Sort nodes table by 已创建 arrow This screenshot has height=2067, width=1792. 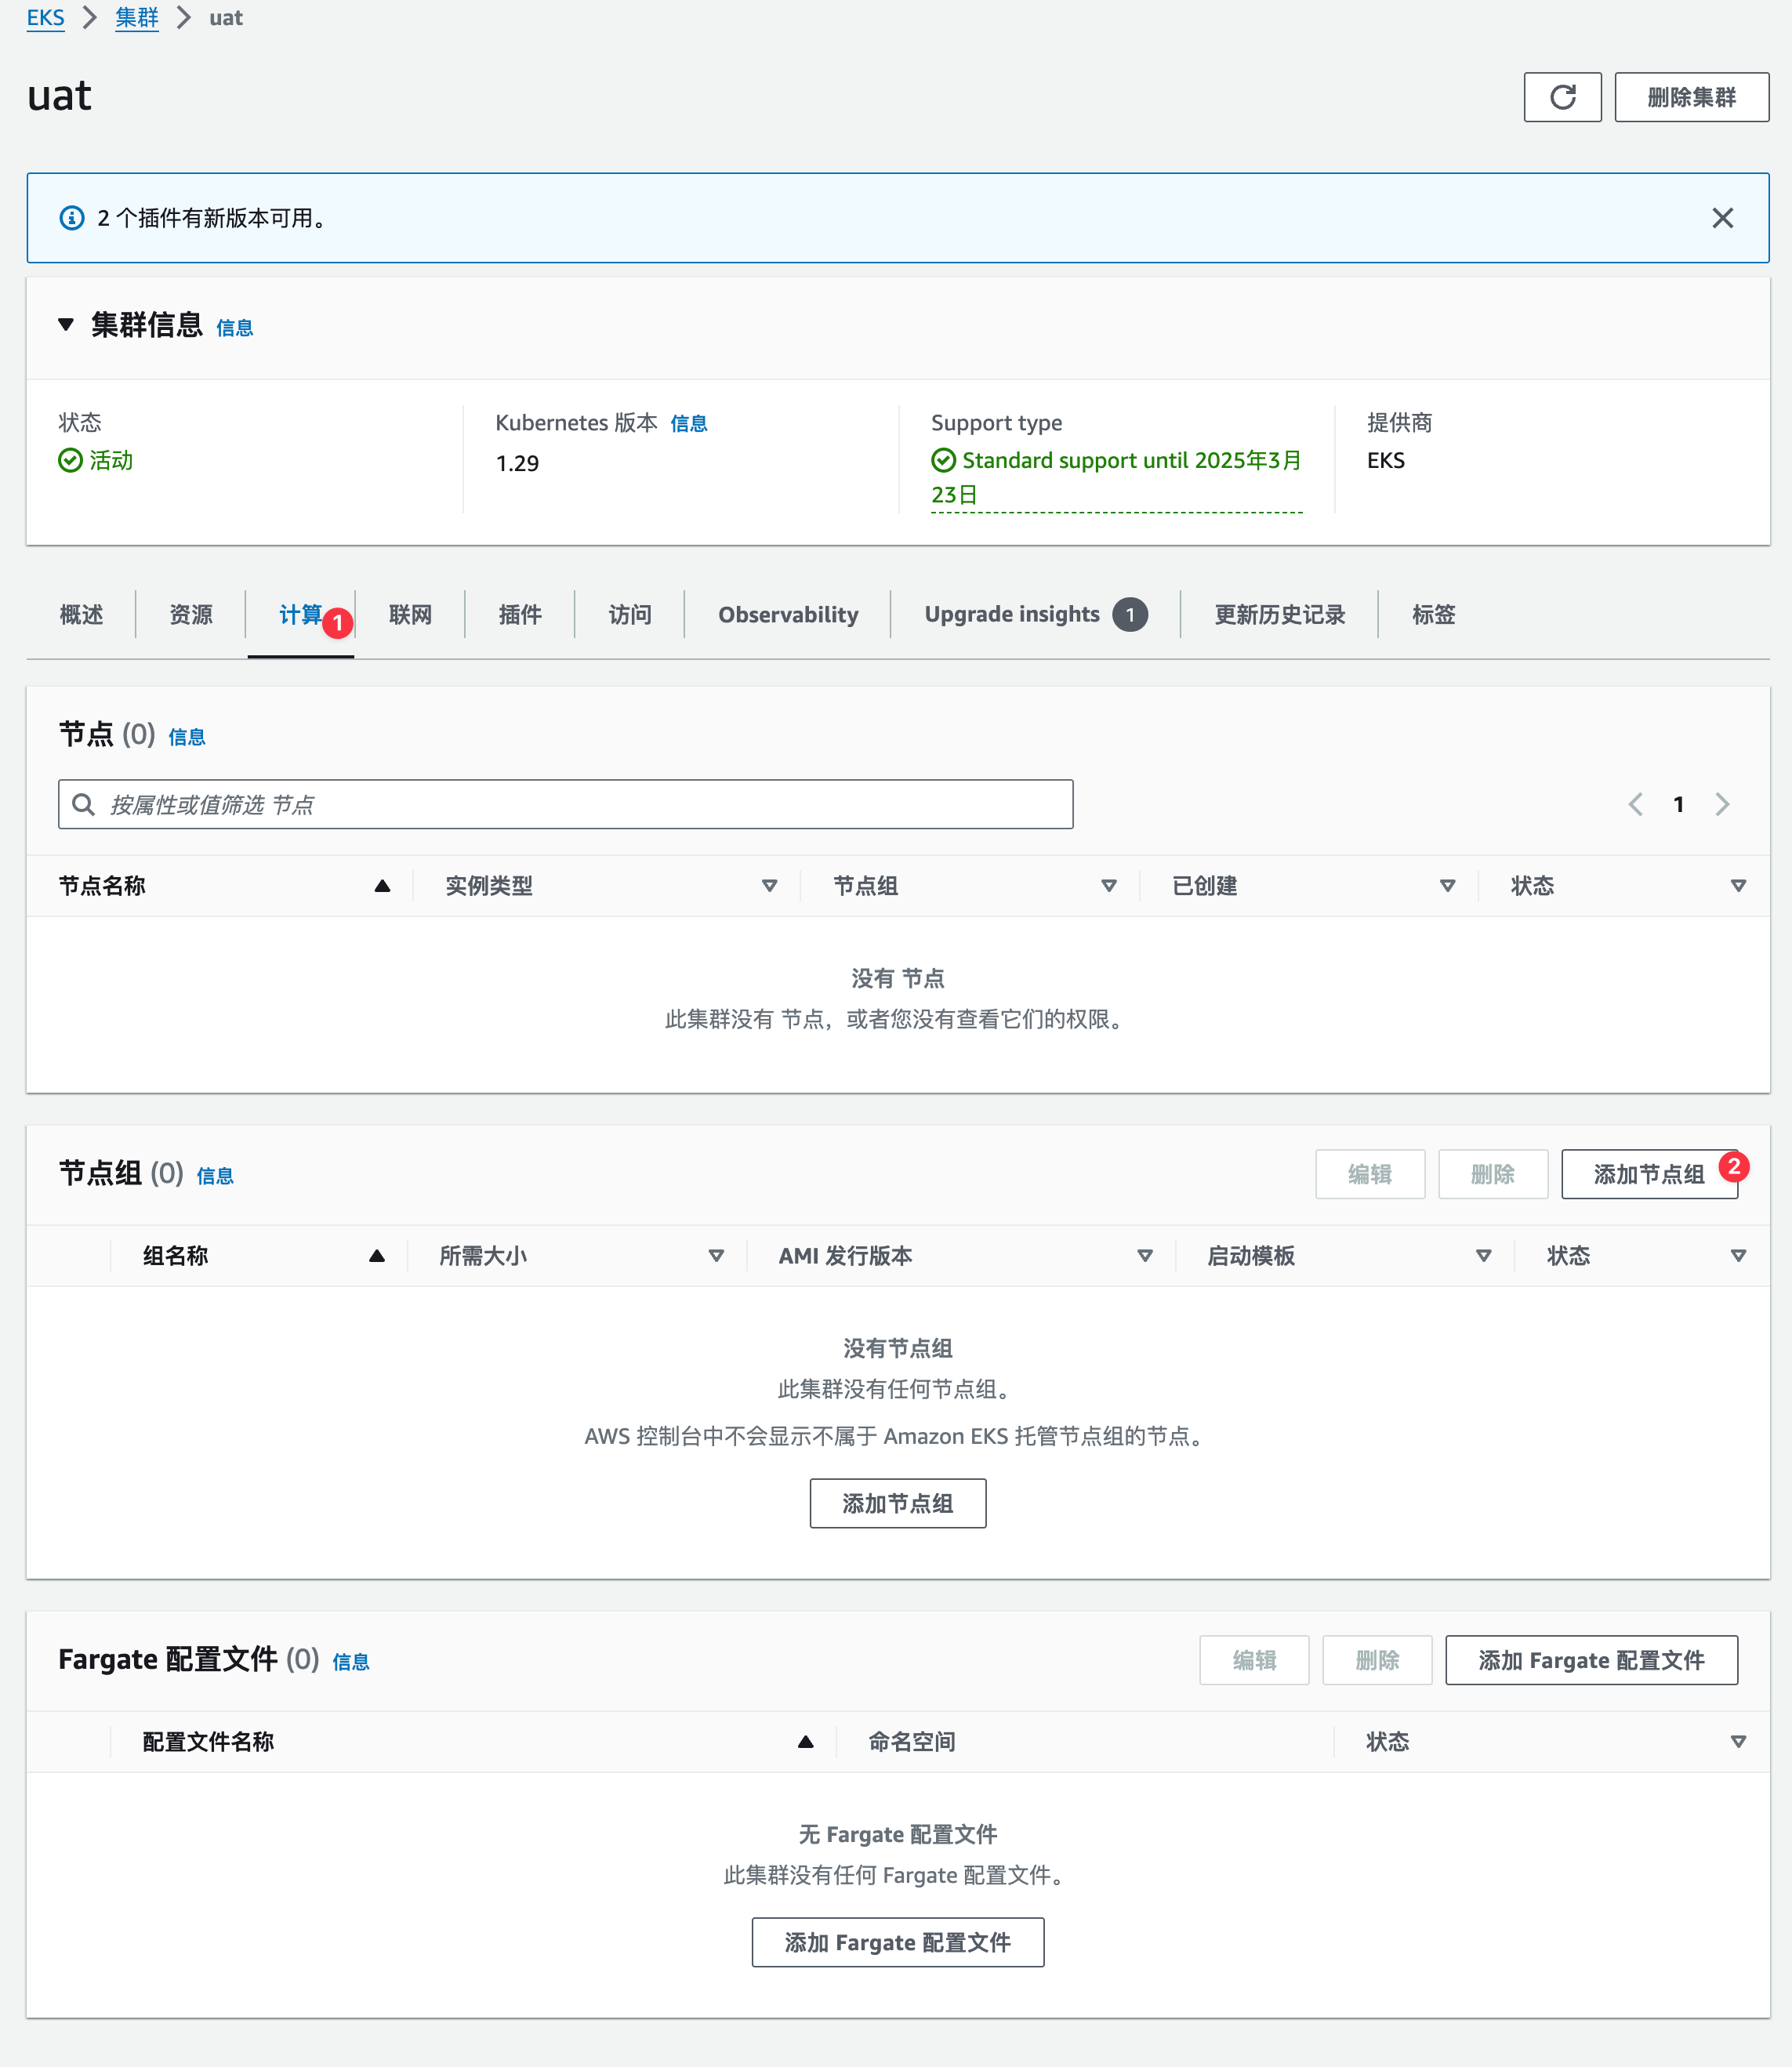coord(1447,886)
